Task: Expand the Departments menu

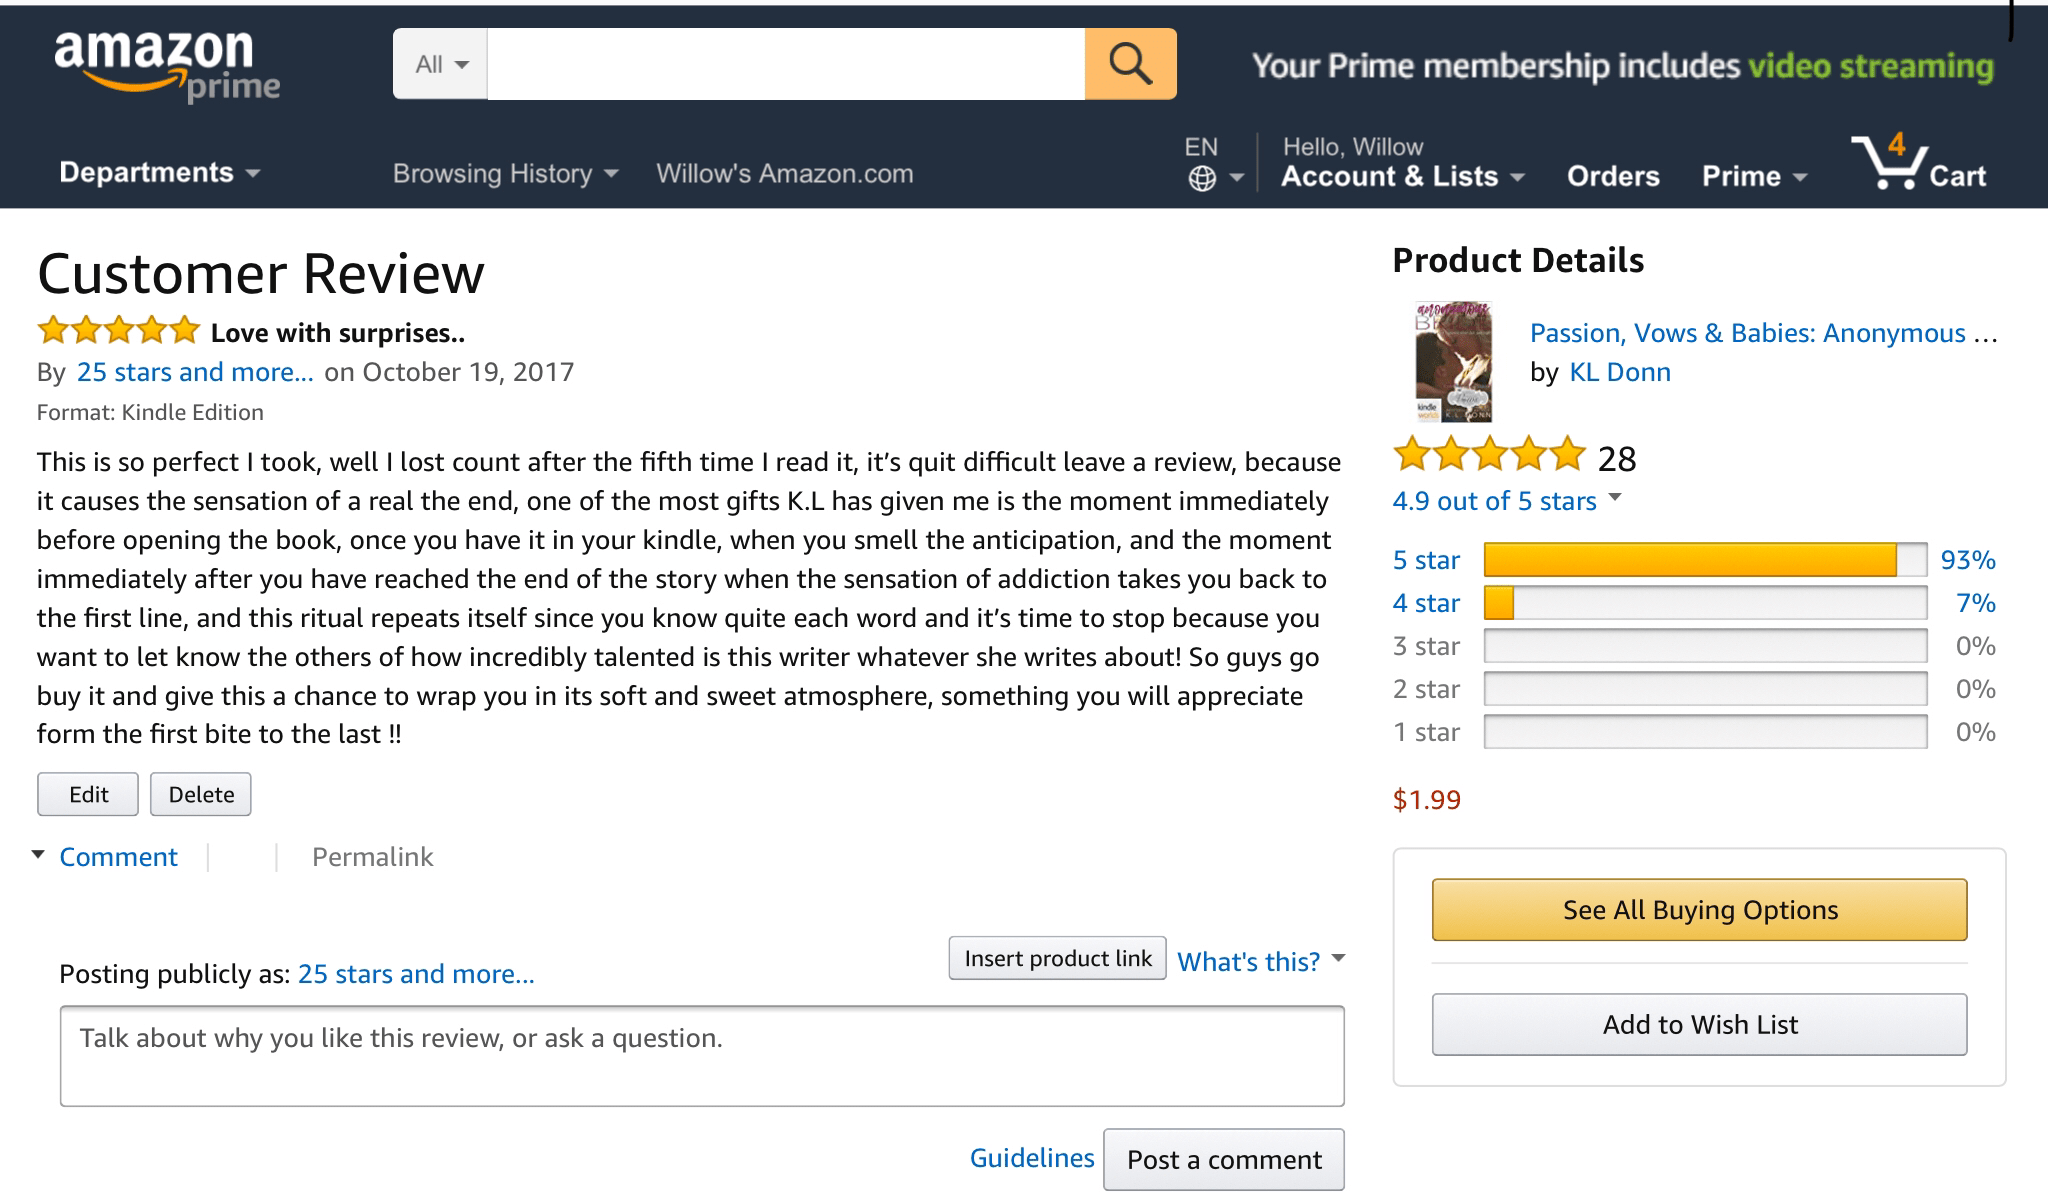Action: [x=160, y=173]
